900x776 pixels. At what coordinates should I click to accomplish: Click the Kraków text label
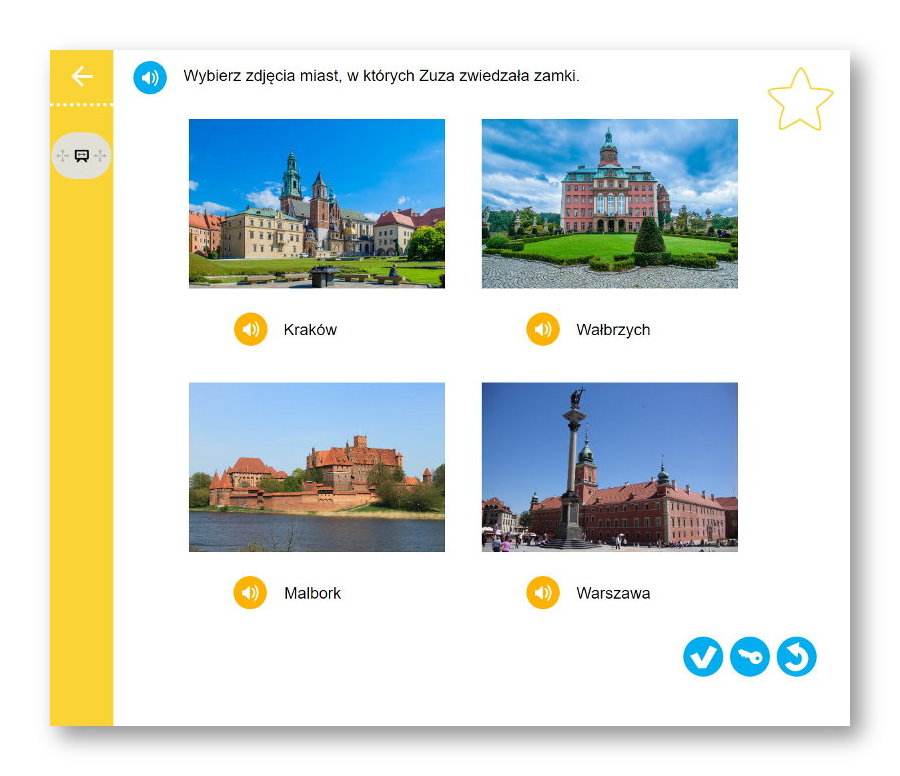[310, 330]
